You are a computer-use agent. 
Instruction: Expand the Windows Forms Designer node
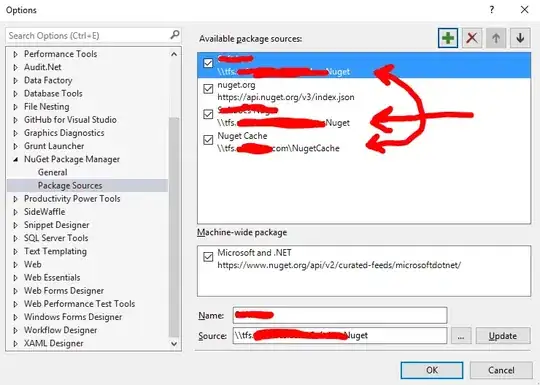point(15,317)
